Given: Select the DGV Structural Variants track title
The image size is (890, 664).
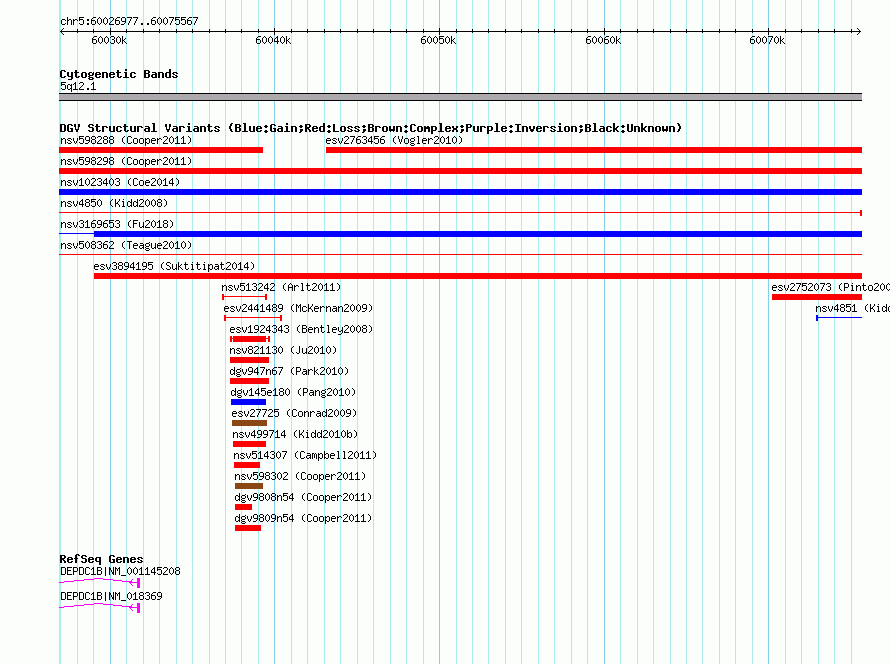Looking at the screenshot, I should coord(371,128).
